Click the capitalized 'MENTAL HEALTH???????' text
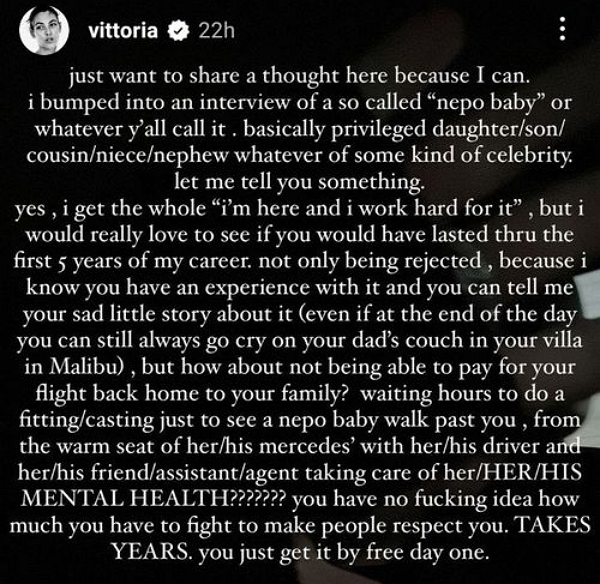 point(153,498)
